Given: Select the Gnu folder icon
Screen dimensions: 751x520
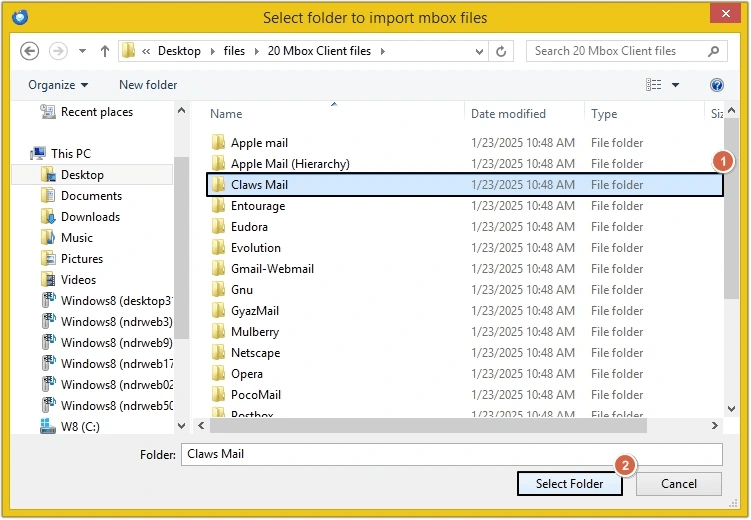Looking at the screenshot, I should click(x=218, y=290).
